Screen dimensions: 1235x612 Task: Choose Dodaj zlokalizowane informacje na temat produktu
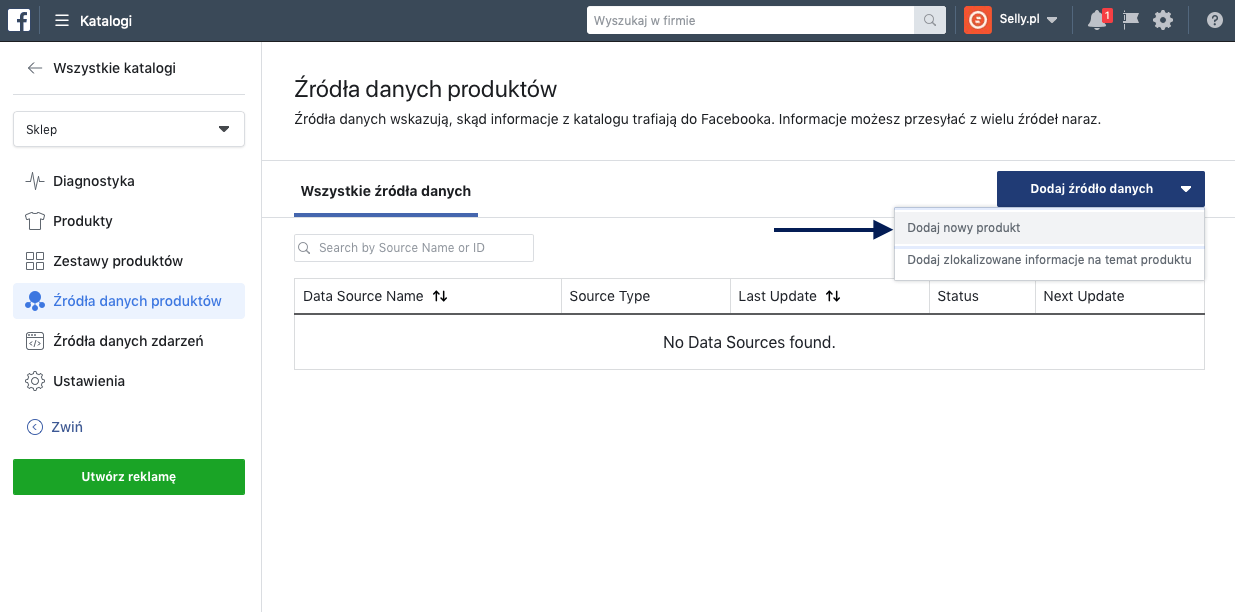pyautogui.click(x=1049, y=260)
